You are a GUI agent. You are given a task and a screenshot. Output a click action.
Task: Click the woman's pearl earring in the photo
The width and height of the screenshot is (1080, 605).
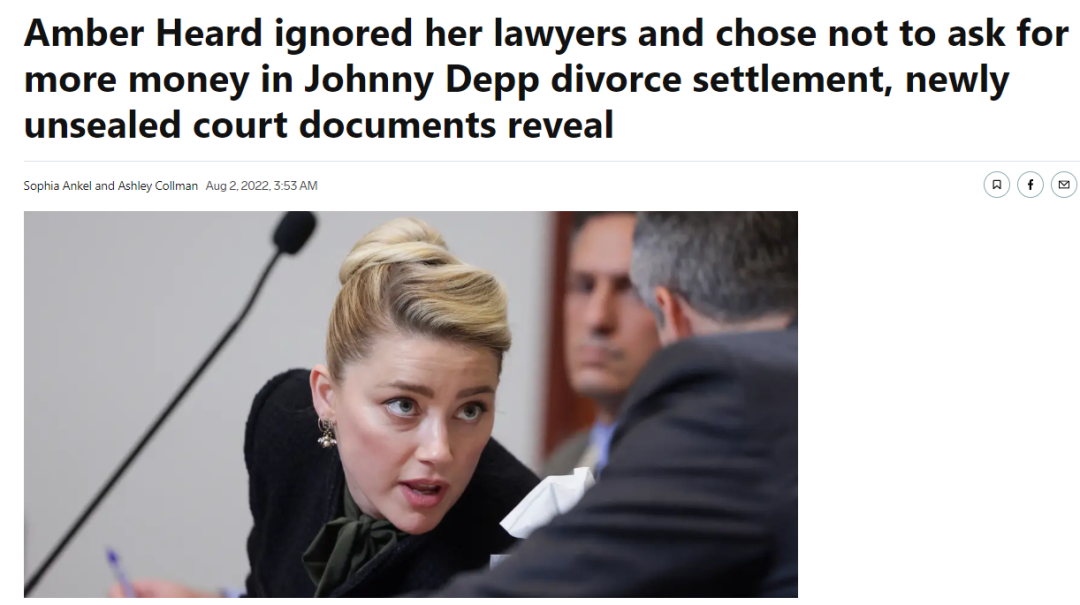tap(326, 431)
